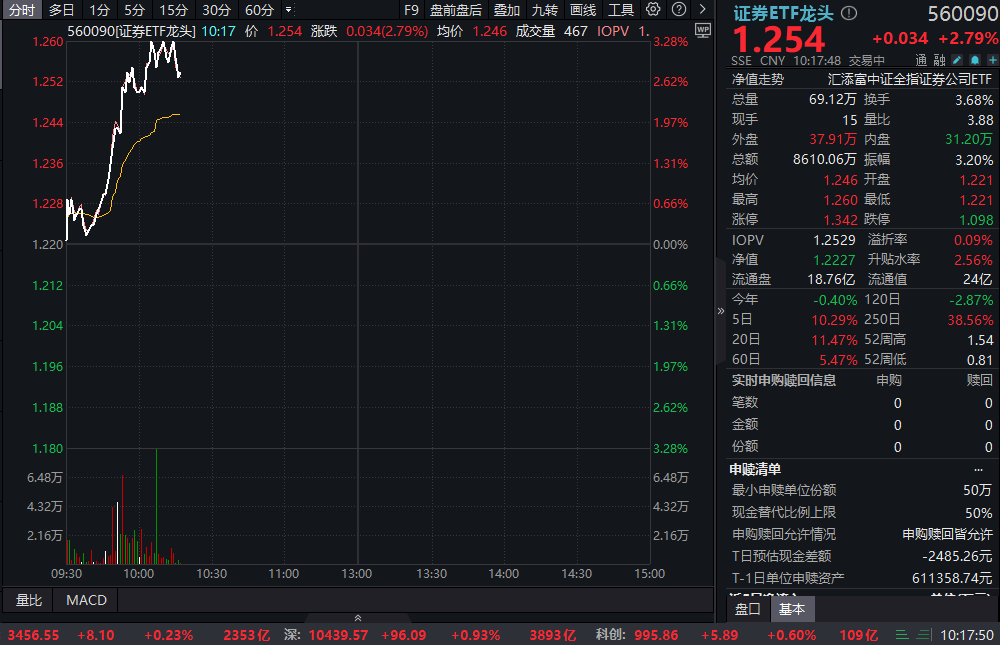Click the question mark help icon

[x=678, y=10]
